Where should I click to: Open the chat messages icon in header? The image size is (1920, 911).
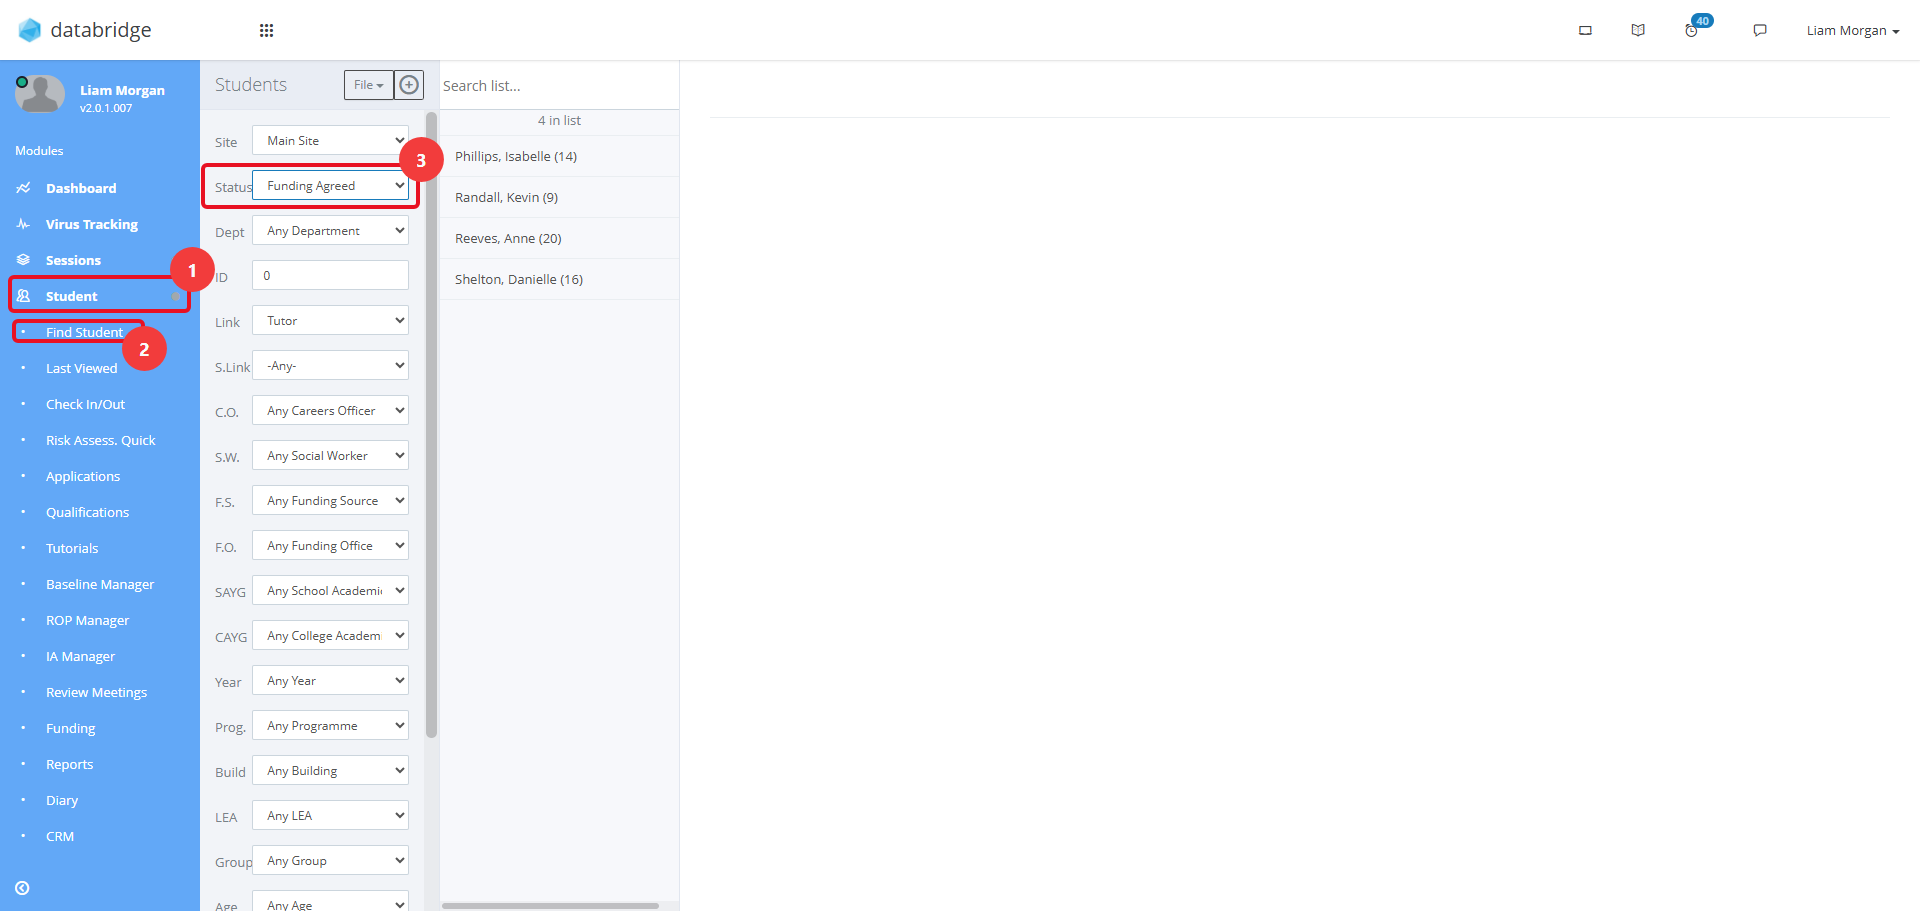(1760, 31)
